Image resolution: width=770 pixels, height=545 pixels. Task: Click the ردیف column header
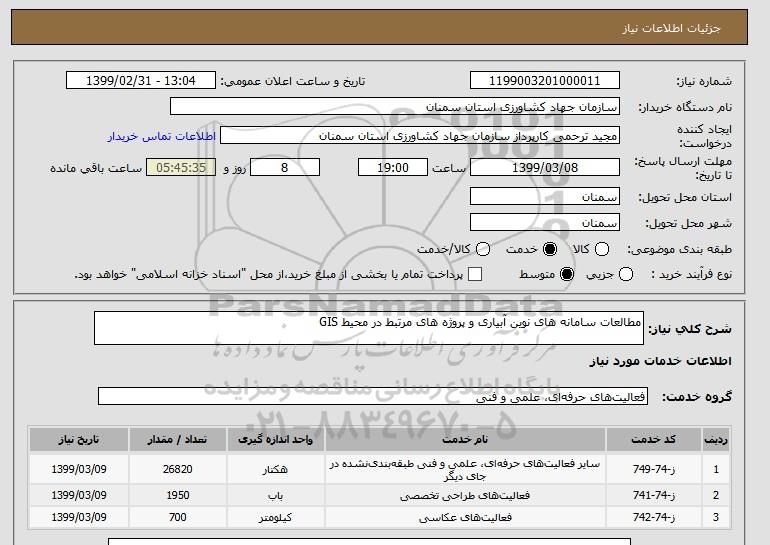point(716,439)
